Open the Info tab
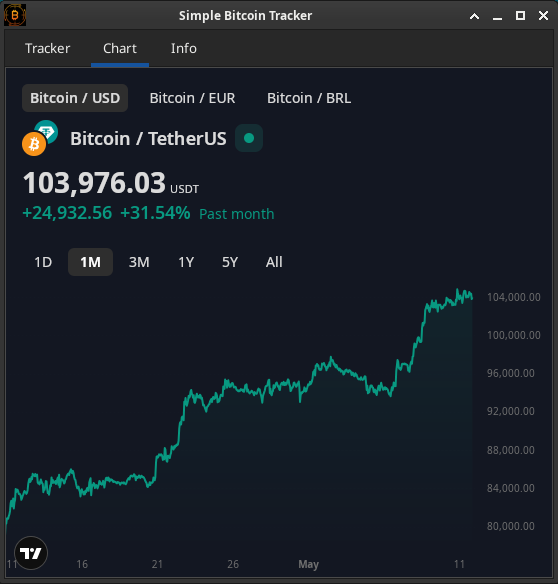 coord(184,48)
